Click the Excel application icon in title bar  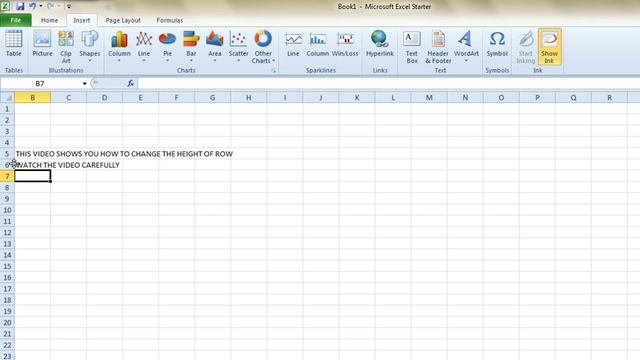[x=5, y=6]
